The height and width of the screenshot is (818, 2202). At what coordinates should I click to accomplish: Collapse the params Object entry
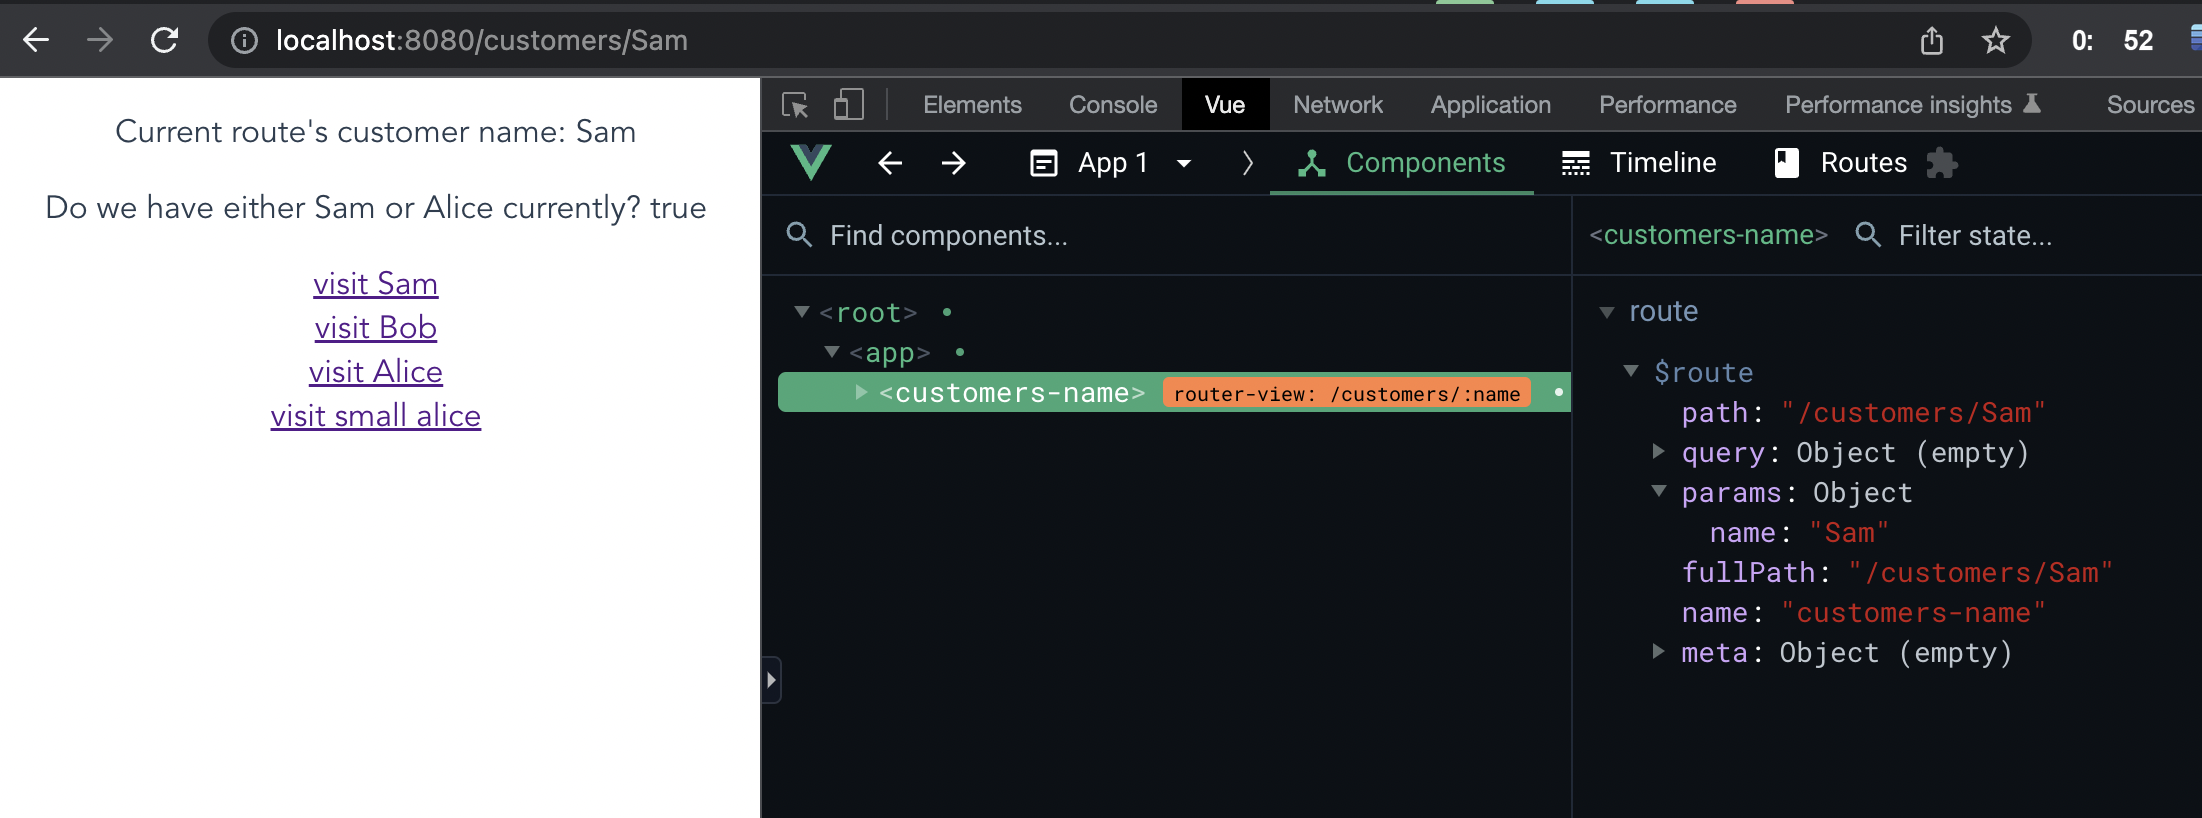click(x=1659, y=491)
